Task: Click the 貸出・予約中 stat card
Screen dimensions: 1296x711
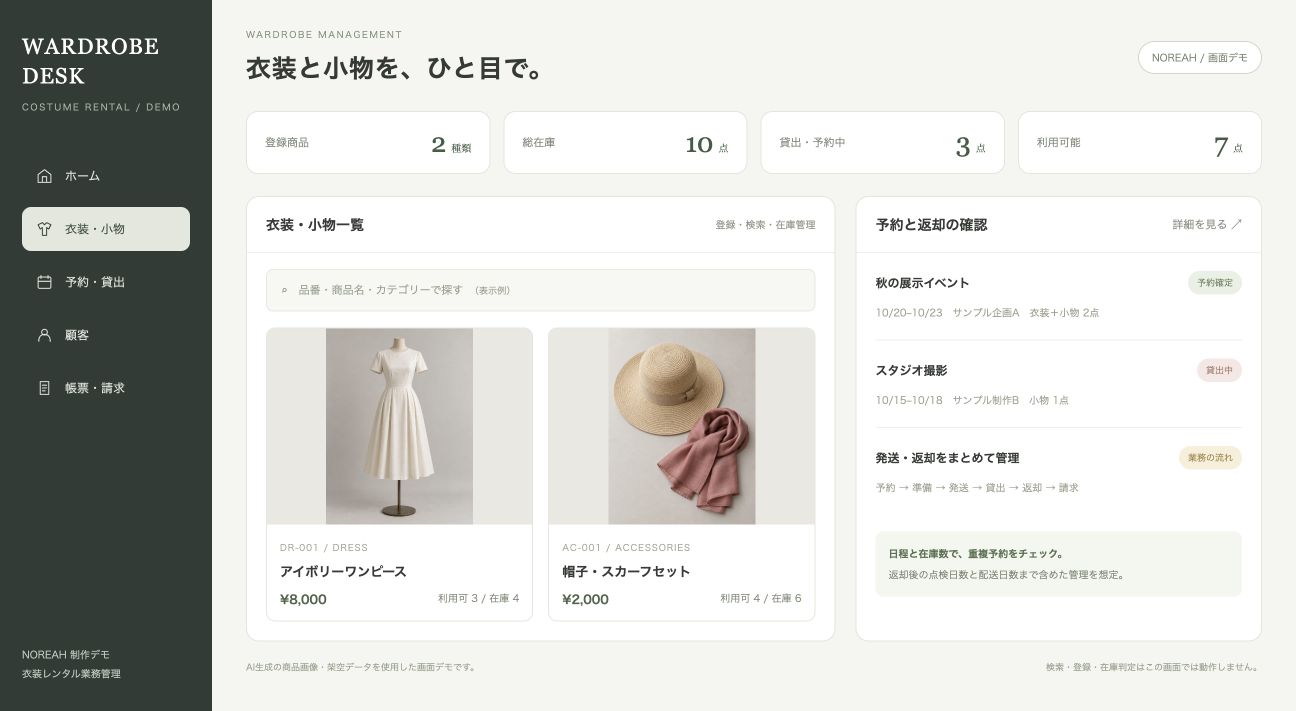Action: [x=882, y=143]
